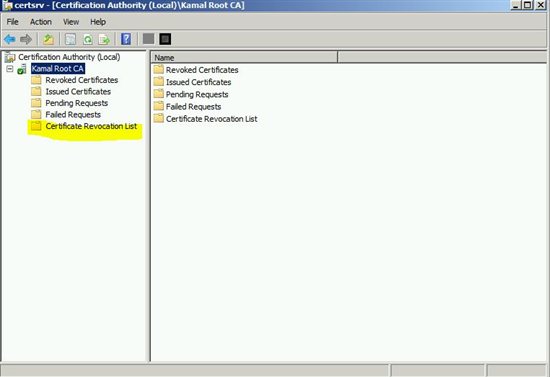Click the Forward arrow toolbar icon

(26, 39)
